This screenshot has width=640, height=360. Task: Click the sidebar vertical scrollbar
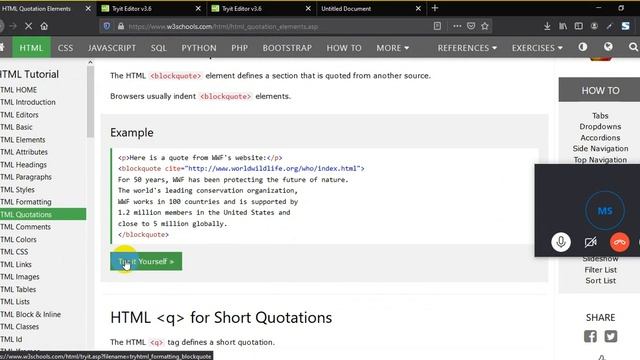pyautogui.click(x=90, y=102)
